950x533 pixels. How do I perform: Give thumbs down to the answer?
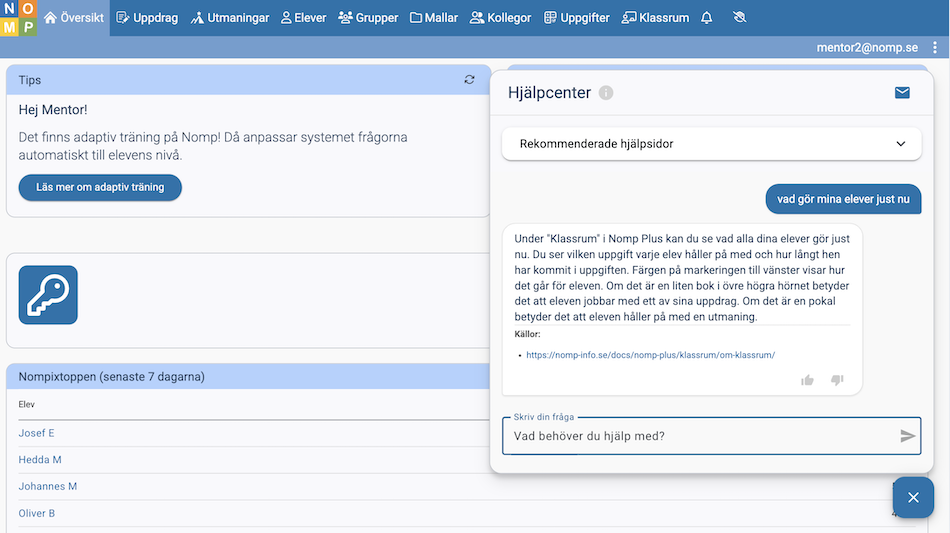pos(837,380)
